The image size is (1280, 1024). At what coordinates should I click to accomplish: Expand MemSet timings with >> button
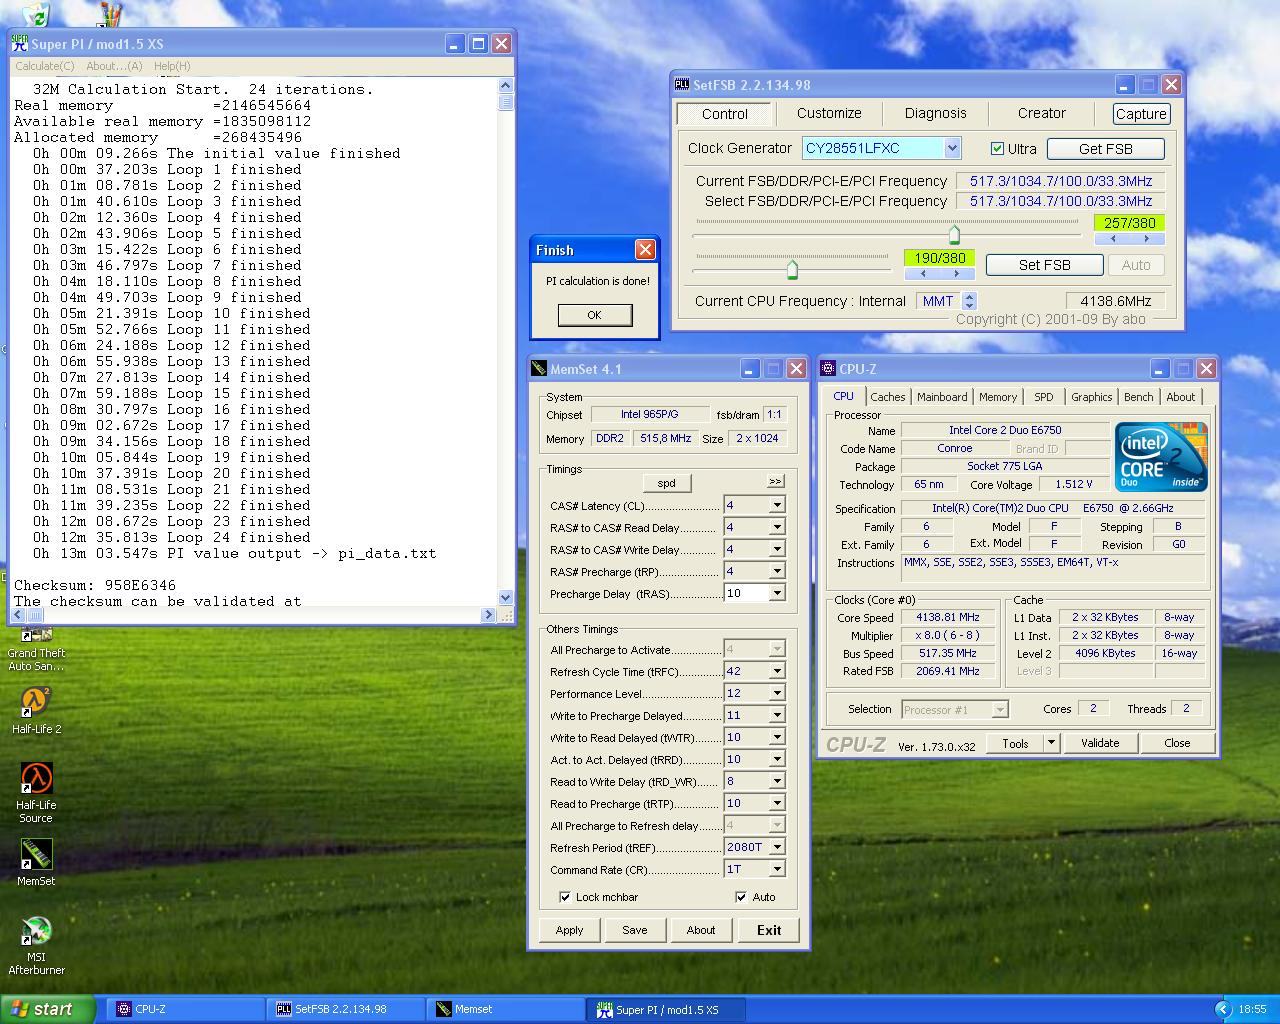[x=775, y=482]
